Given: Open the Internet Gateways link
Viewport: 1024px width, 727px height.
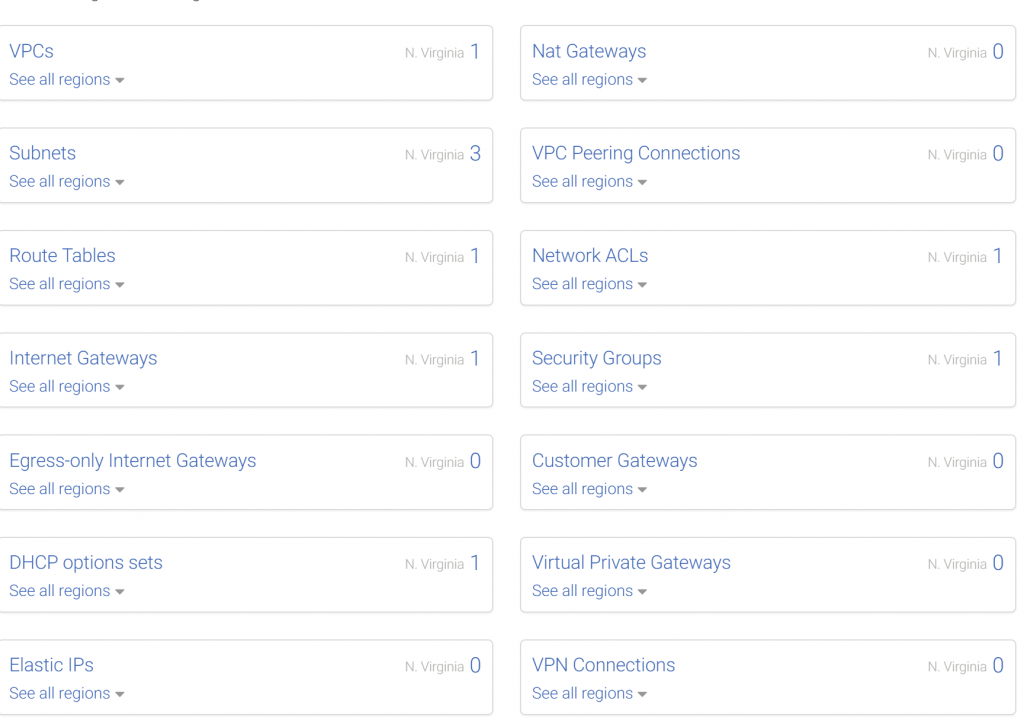Looking at the screenshot, I should click(x=83, y=358).
